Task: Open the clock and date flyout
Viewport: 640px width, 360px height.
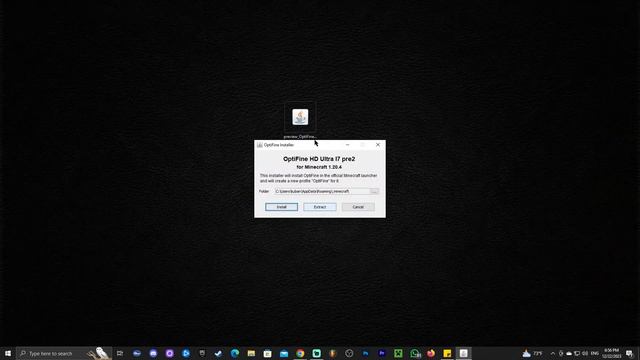Action: point(611,353)
